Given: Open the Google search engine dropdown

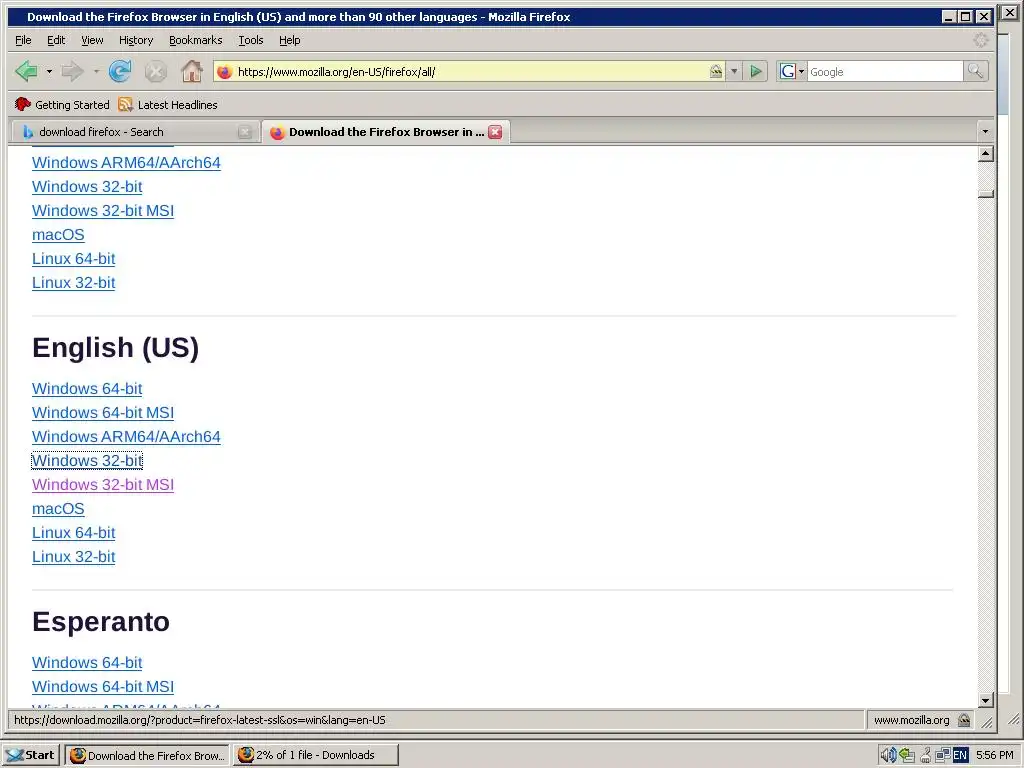Looking at the screenshot, I should (x=792, y=71).
